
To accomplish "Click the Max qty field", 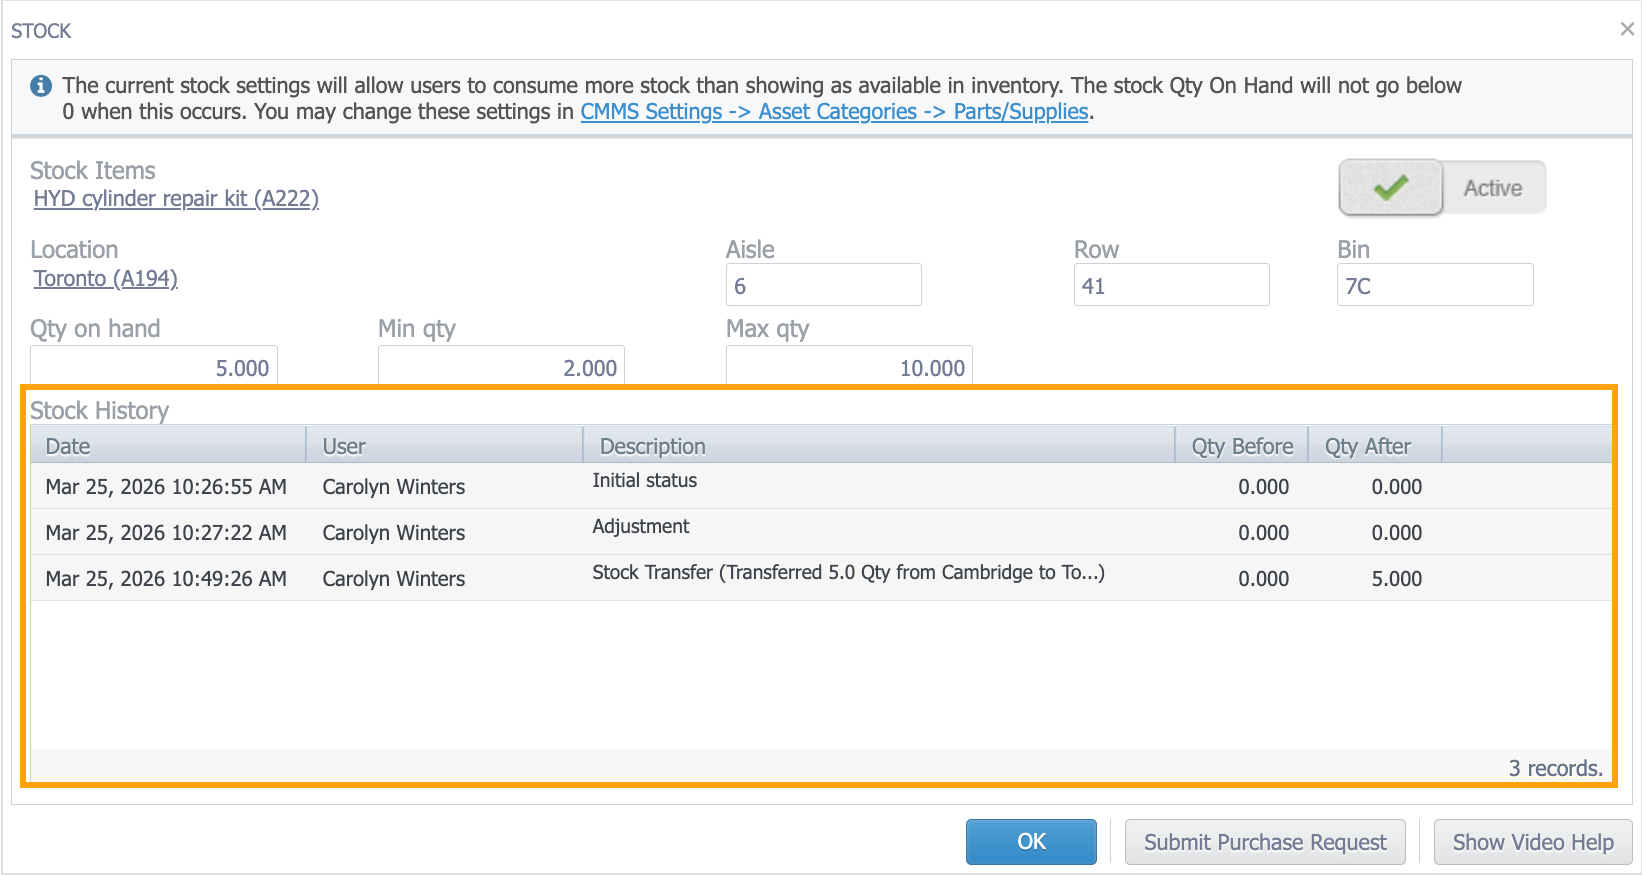I will coord(849,367).
